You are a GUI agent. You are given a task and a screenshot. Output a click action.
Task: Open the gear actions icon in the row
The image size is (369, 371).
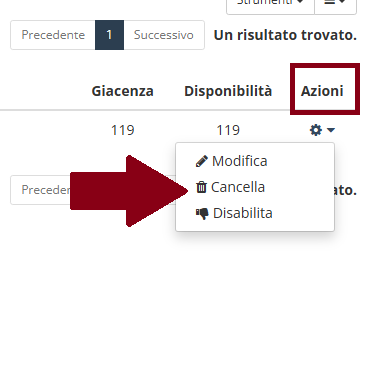click(316, 130)
